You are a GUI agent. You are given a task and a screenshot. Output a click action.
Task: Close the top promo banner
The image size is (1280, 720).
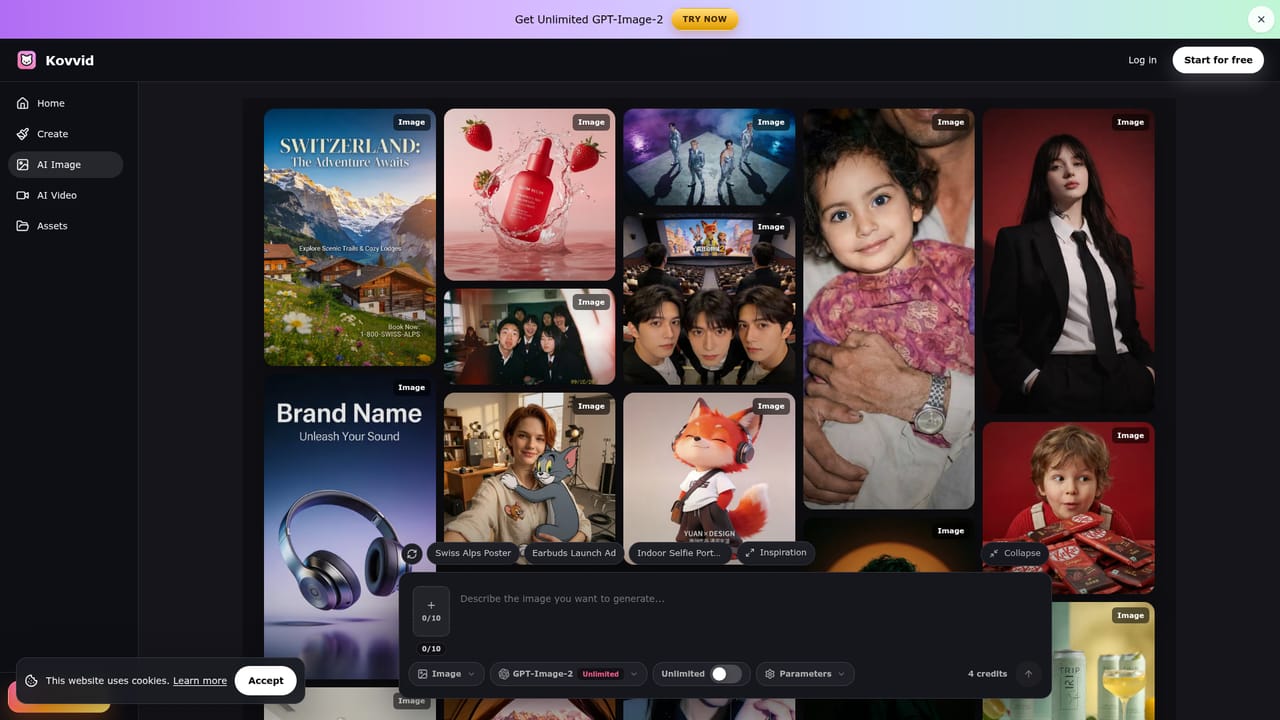pyautogui.click(x=1261, y=19)
